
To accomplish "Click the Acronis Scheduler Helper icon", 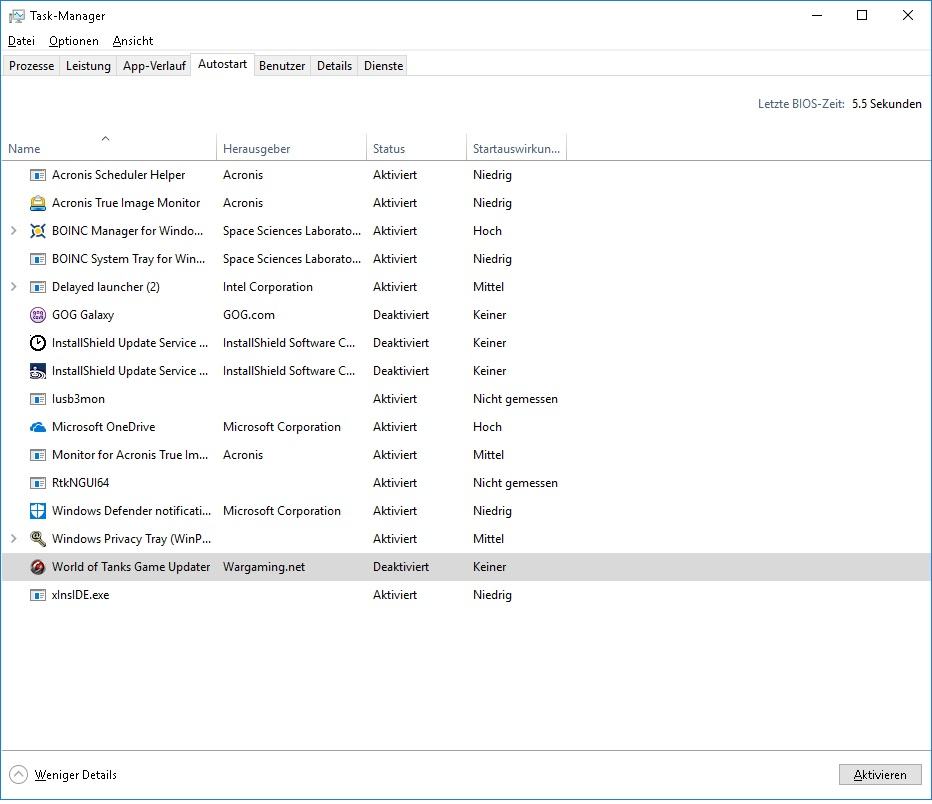I will click(x=37, y=175).
